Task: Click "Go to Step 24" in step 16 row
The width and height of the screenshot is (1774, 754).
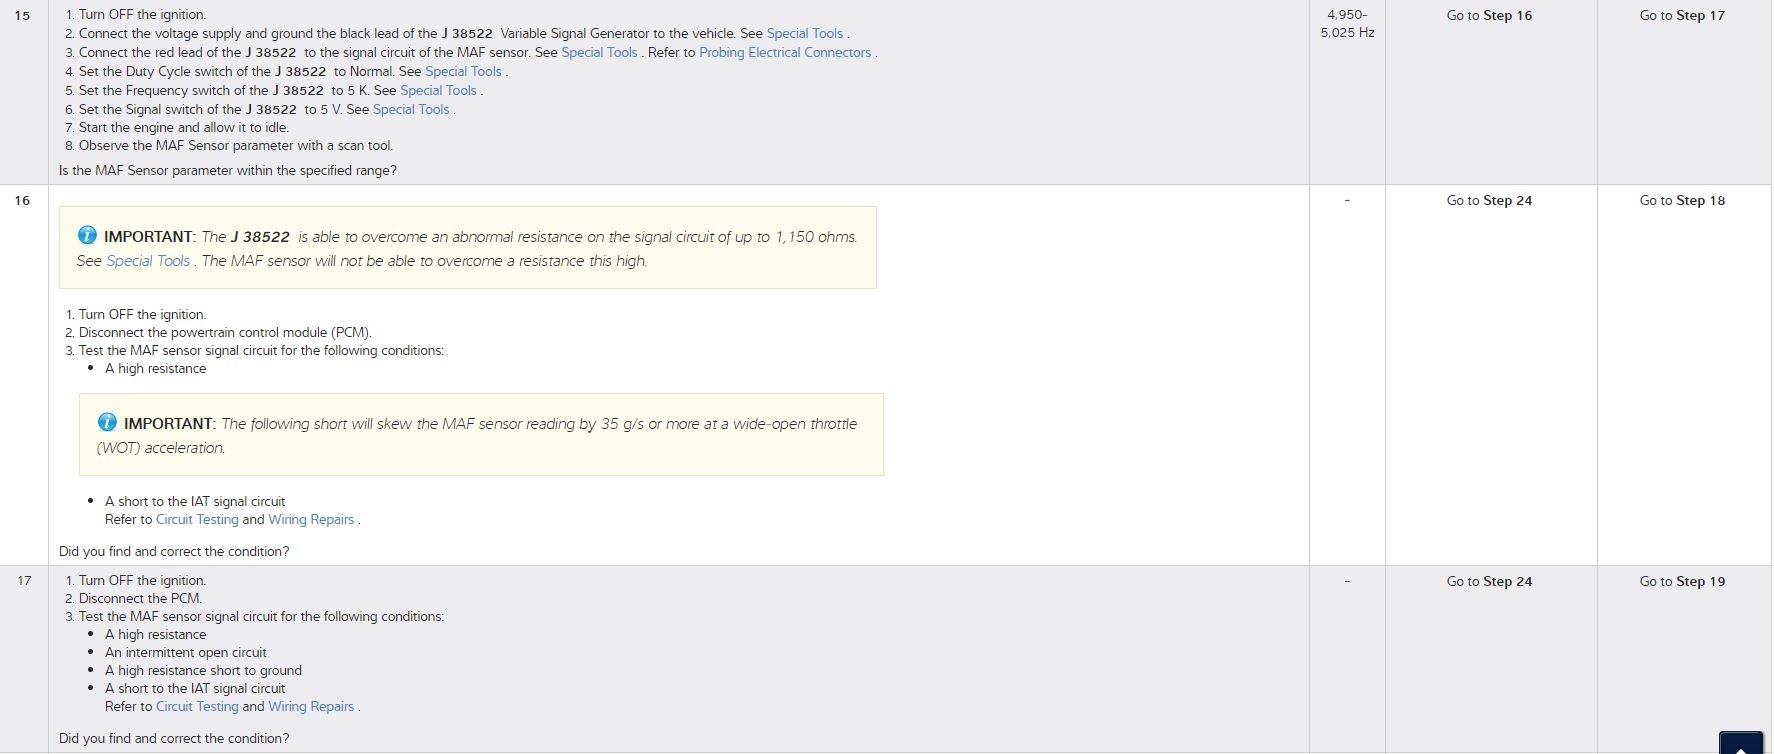Action: [1489, 200]
